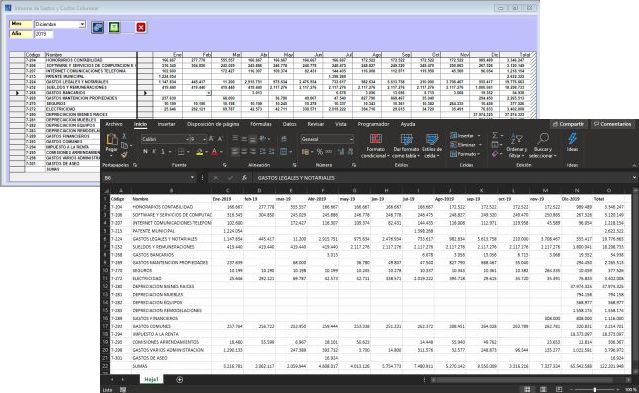This screenshot has height=393, width=639.
Task: Switch to the Fórmulas tab
Action: tap(261, 124)
